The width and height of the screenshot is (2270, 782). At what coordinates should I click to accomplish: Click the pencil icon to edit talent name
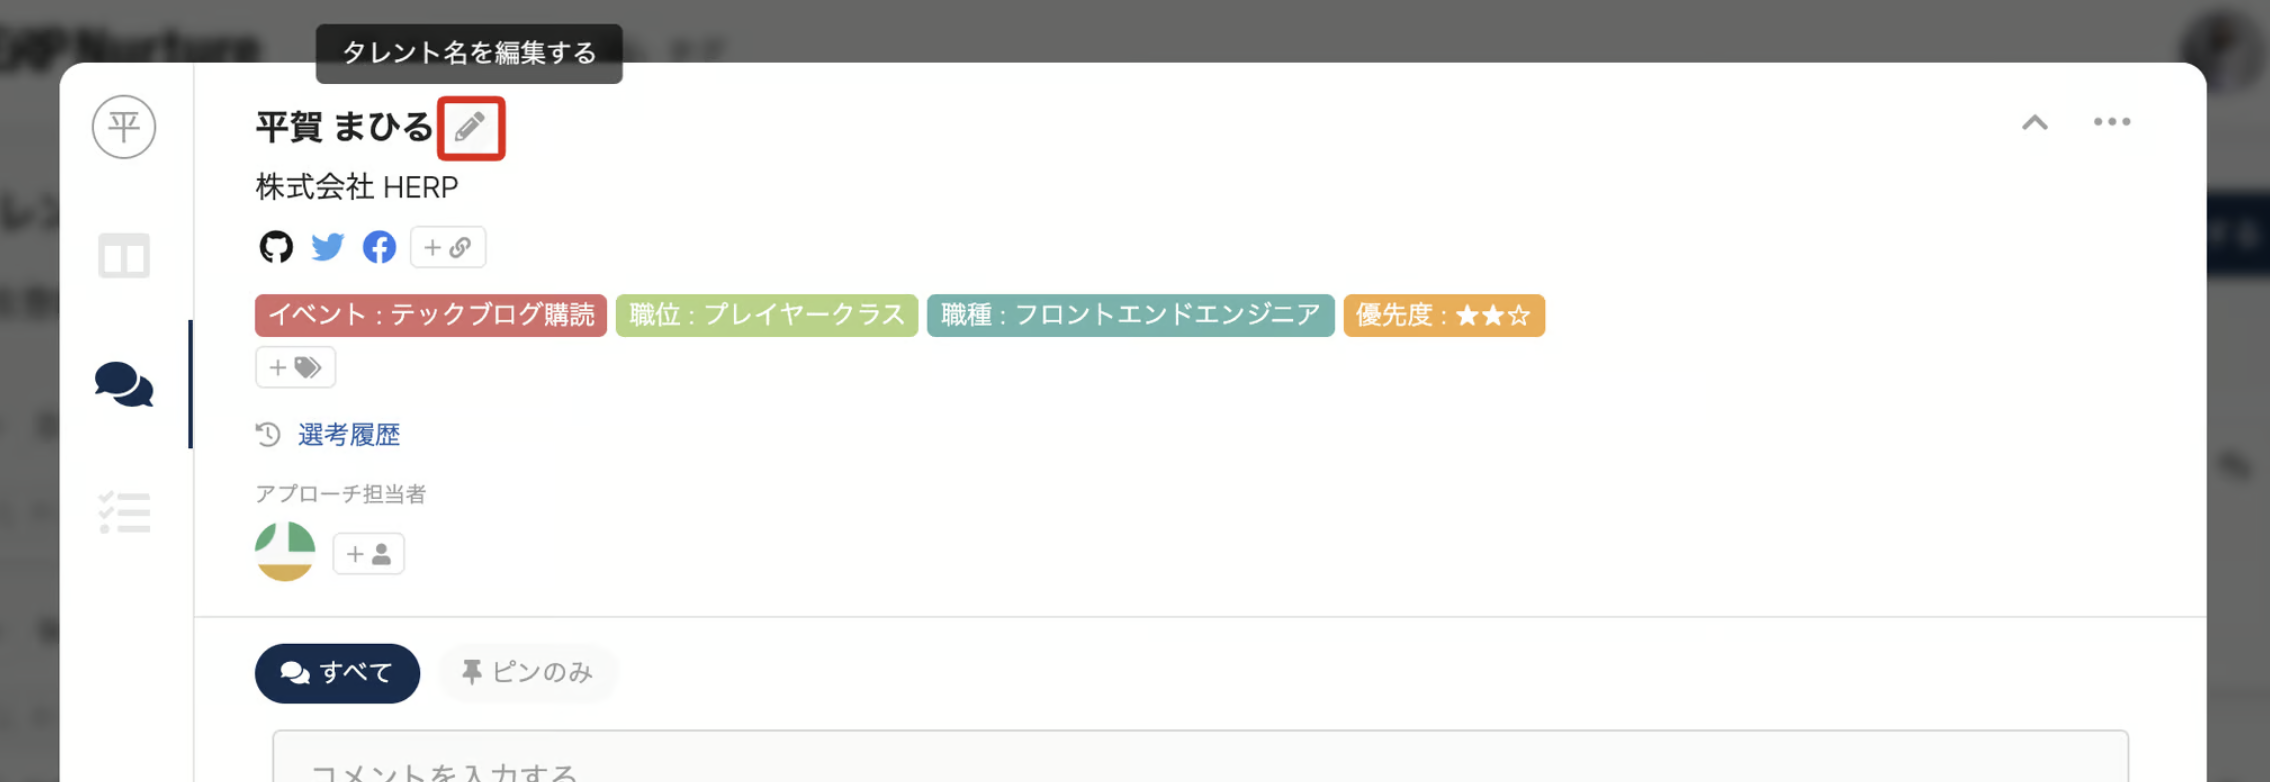470,128
